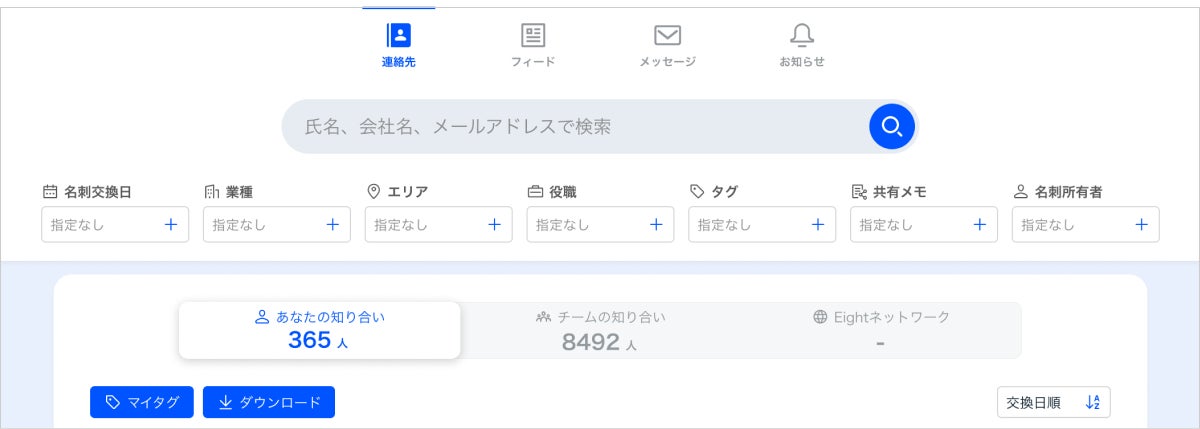Image resolution: width=1200 pixels, height=429 pixels.
Task: Select the あなたの知り合い tab
Action: pyautogui.click(x=319, y=330)
